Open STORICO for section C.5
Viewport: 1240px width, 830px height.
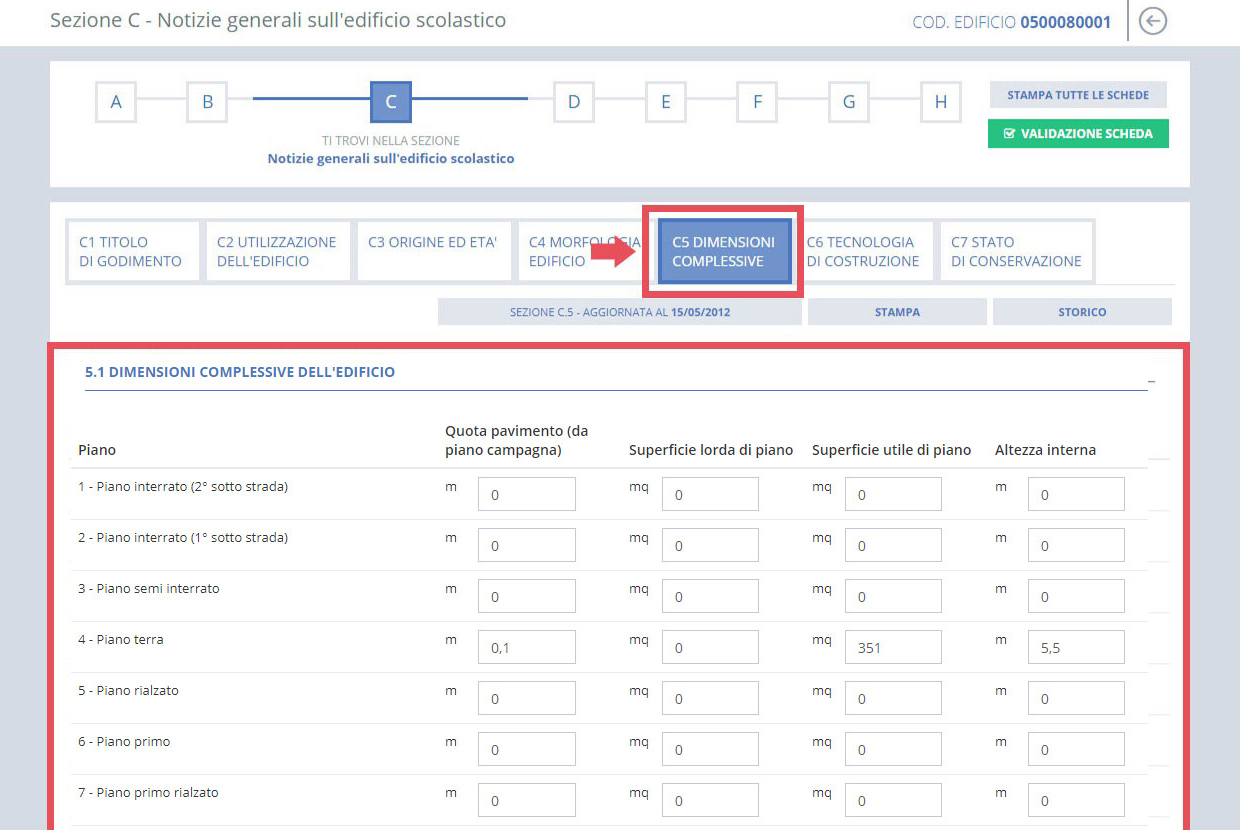(1082, 311)
